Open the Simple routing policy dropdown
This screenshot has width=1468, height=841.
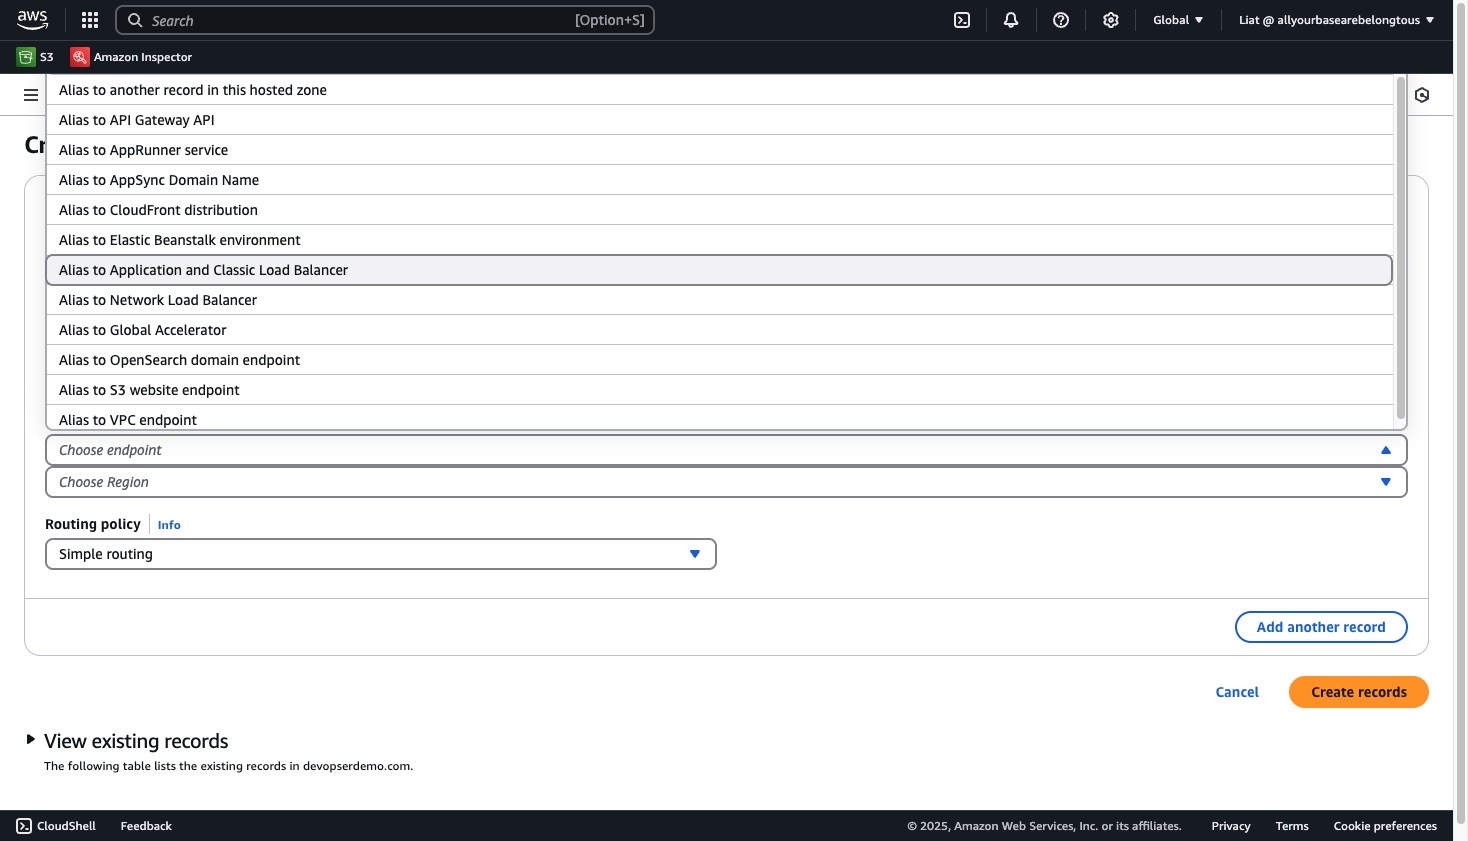click(381, 554)
